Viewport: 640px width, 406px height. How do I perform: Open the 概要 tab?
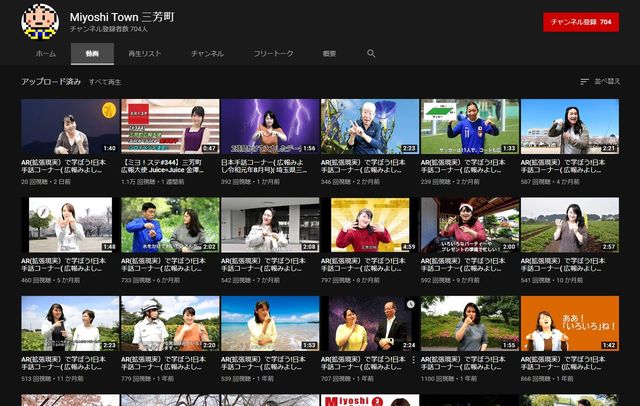point(329,53)
